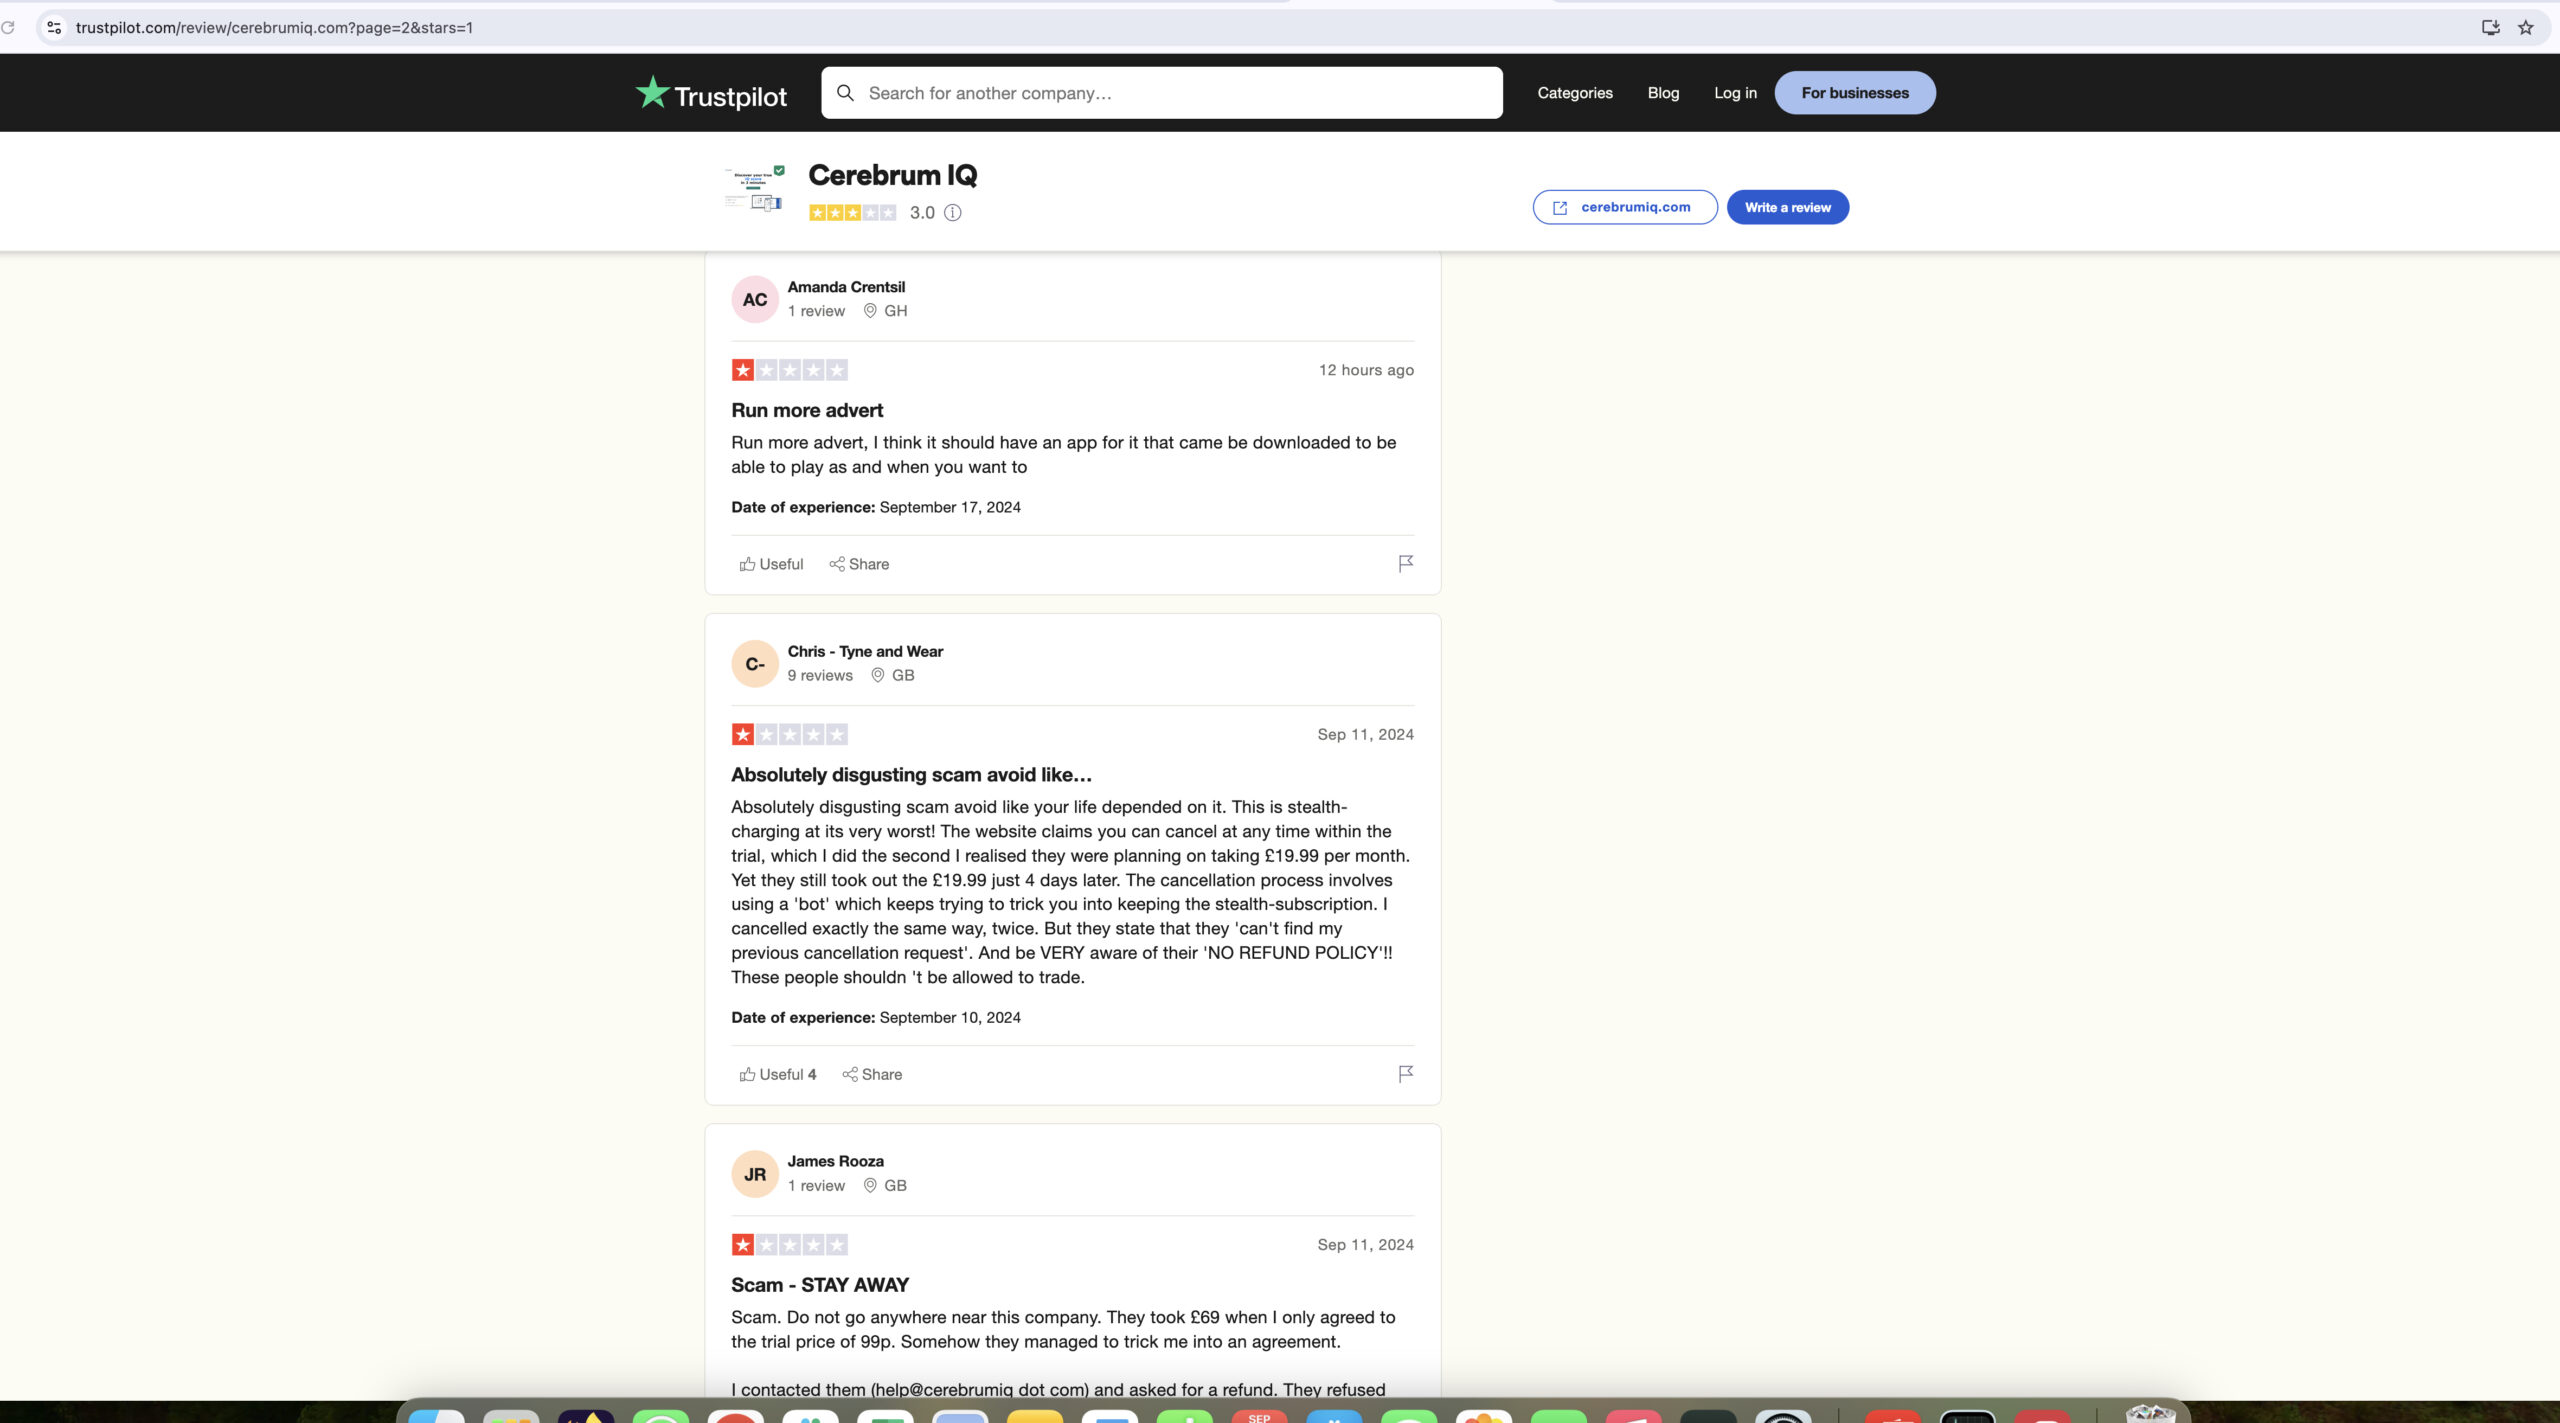This screenshot has height=1423, width=2560.
Task: Click the For businesses button
Action: point(1855,93)
